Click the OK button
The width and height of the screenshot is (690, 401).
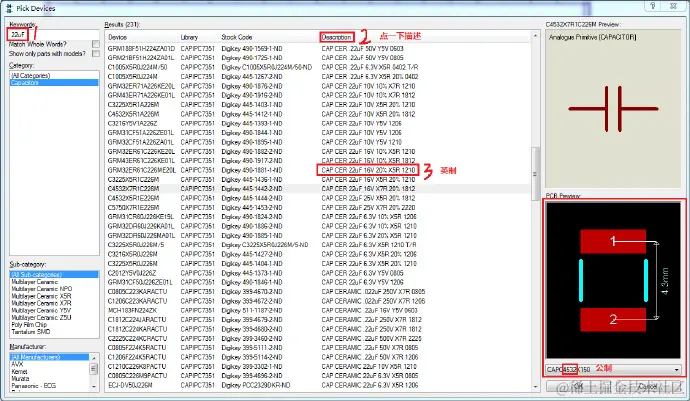578,386
